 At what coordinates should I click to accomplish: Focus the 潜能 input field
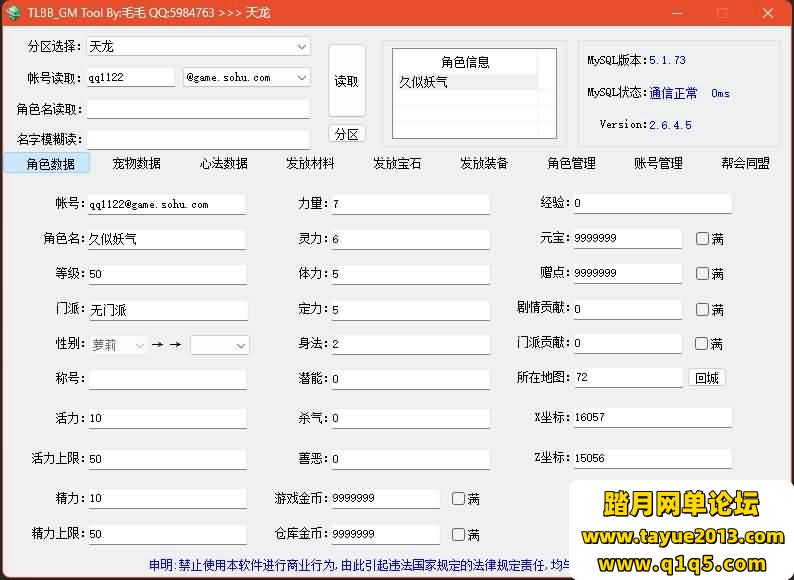[x=411, y=379]
